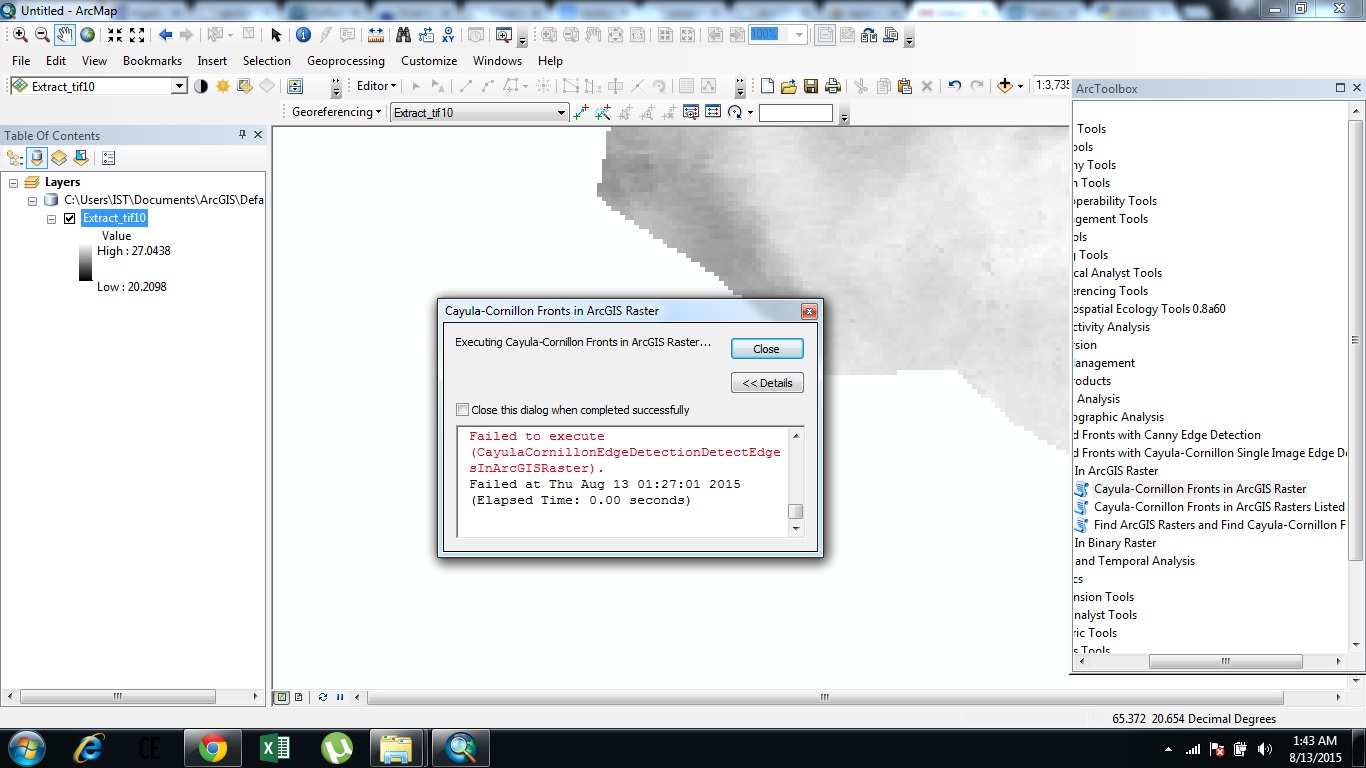This screenshot has height=768, width=1366.
Task: Check 'Close this dialog when completed successfully'
Action: [x=462, y=410]
